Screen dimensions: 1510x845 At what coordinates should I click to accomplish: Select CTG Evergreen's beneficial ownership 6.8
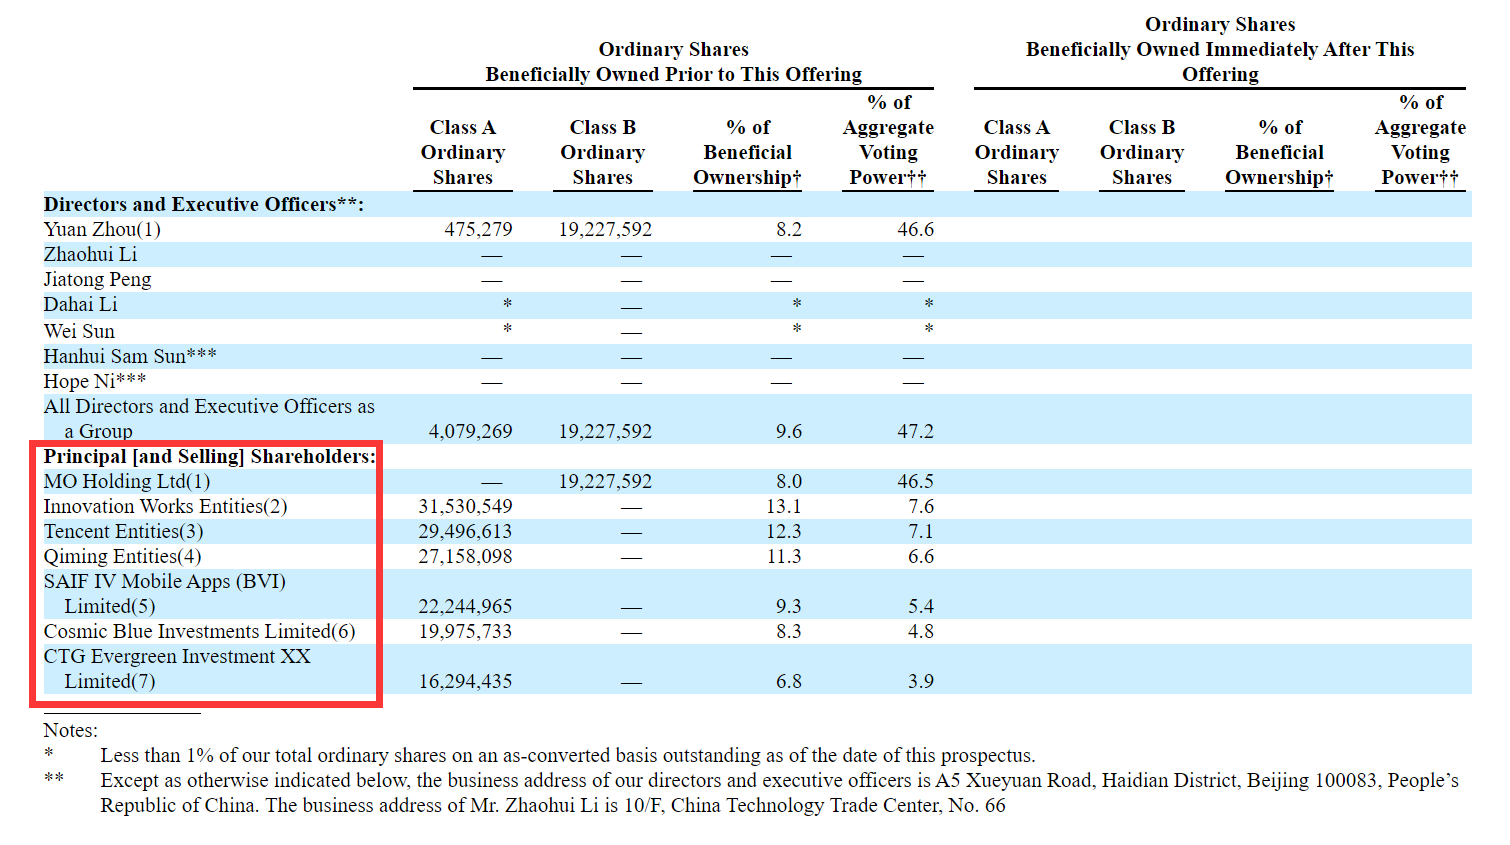tap(789, 682)
